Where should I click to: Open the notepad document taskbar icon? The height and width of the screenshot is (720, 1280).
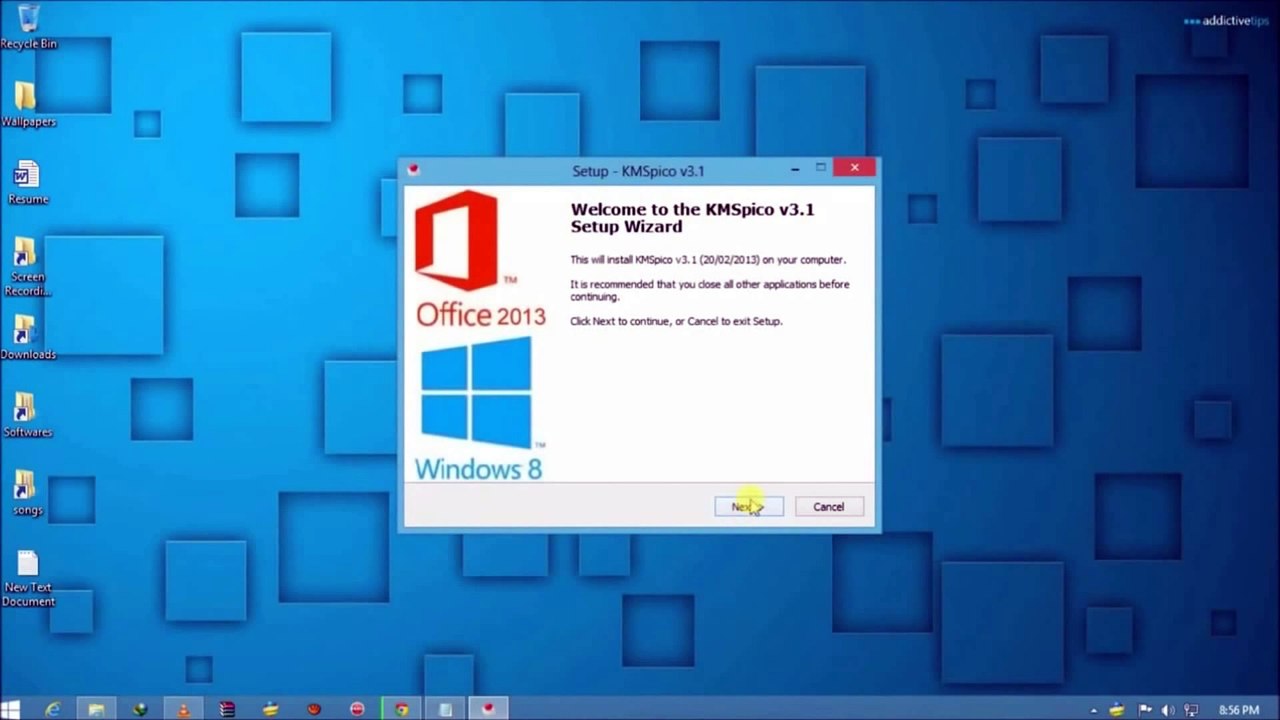click(445, 710)
